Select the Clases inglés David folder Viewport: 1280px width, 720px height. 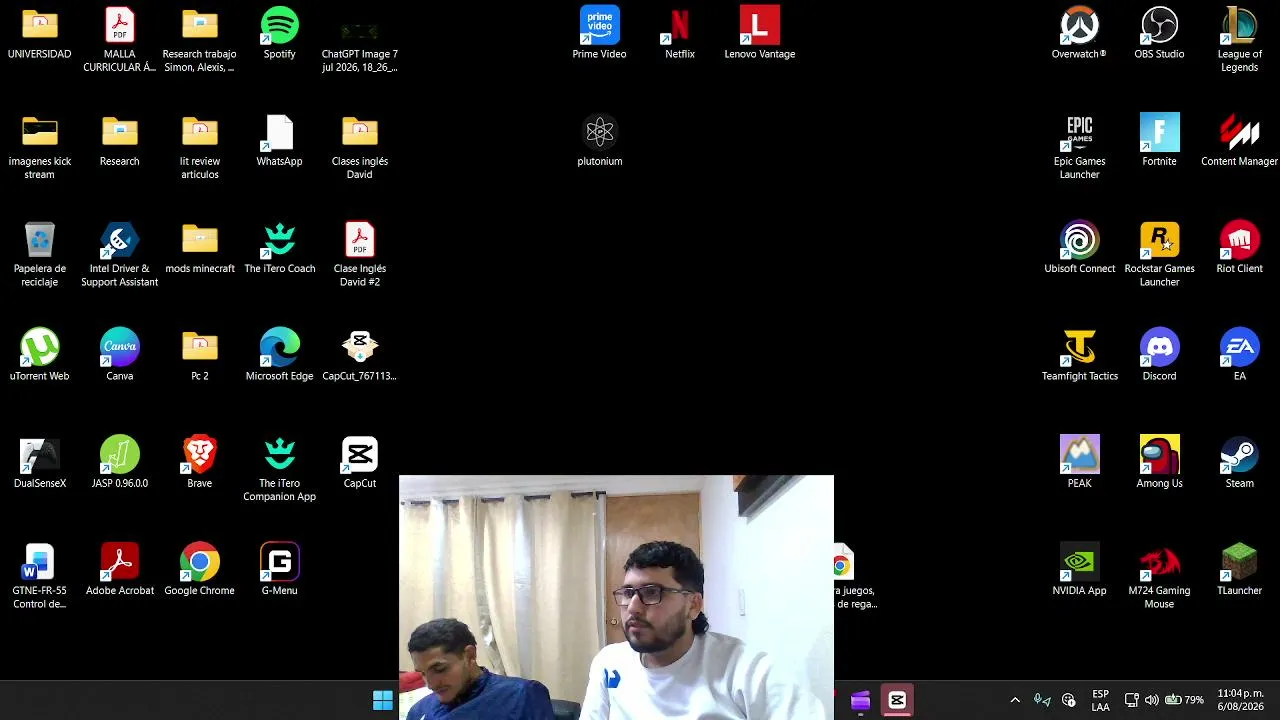(x=360, y=132)
